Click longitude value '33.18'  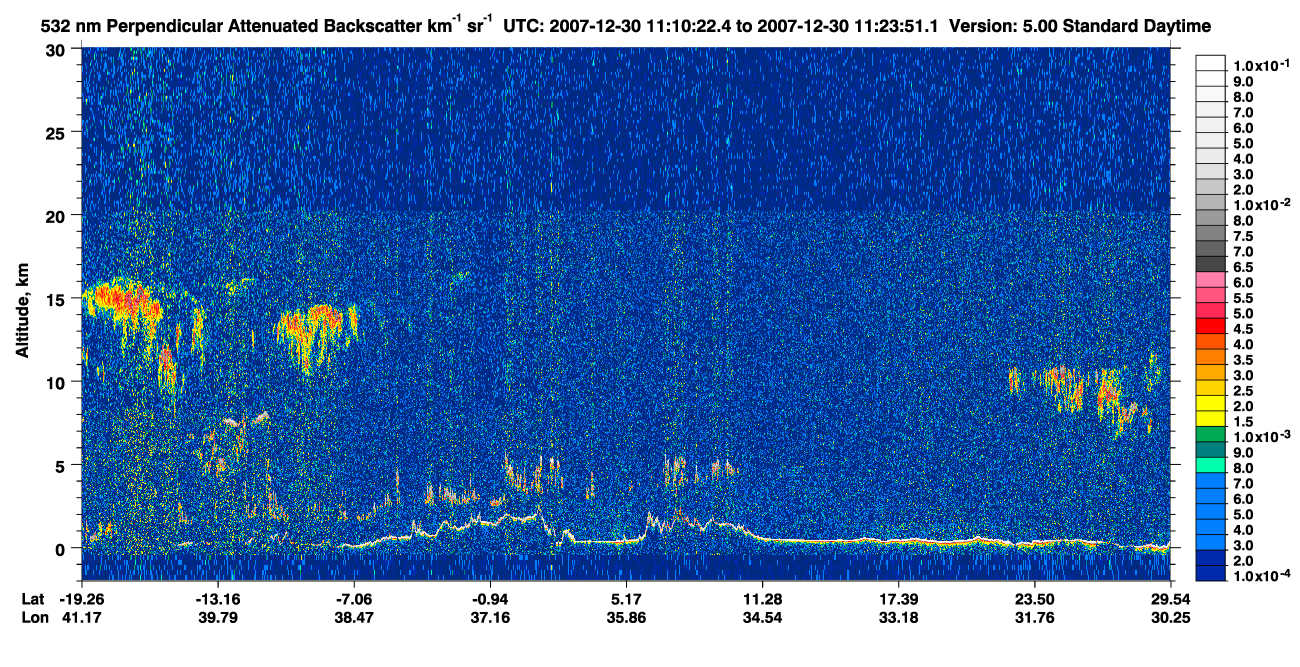(x=898, y=617)
